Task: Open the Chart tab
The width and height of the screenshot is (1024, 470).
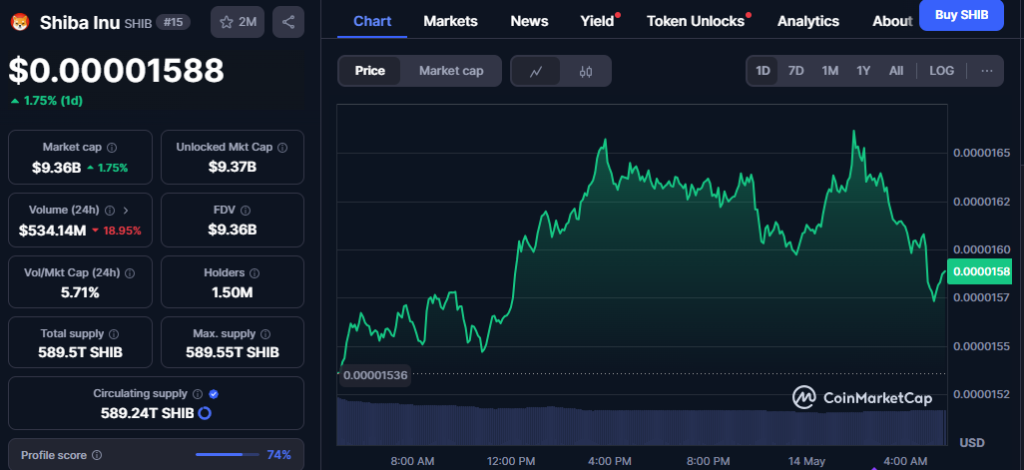Action: pos(372,21)
